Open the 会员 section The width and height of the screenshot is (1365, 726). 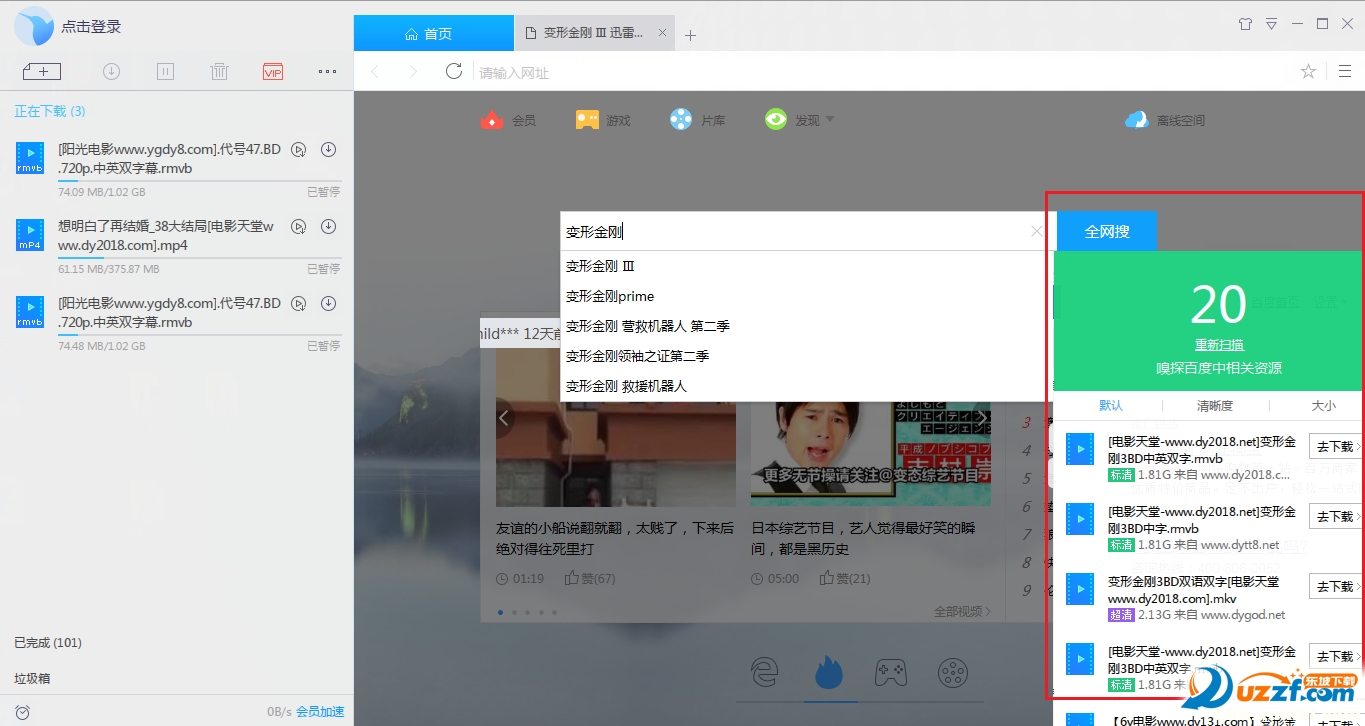coord(508,120)
